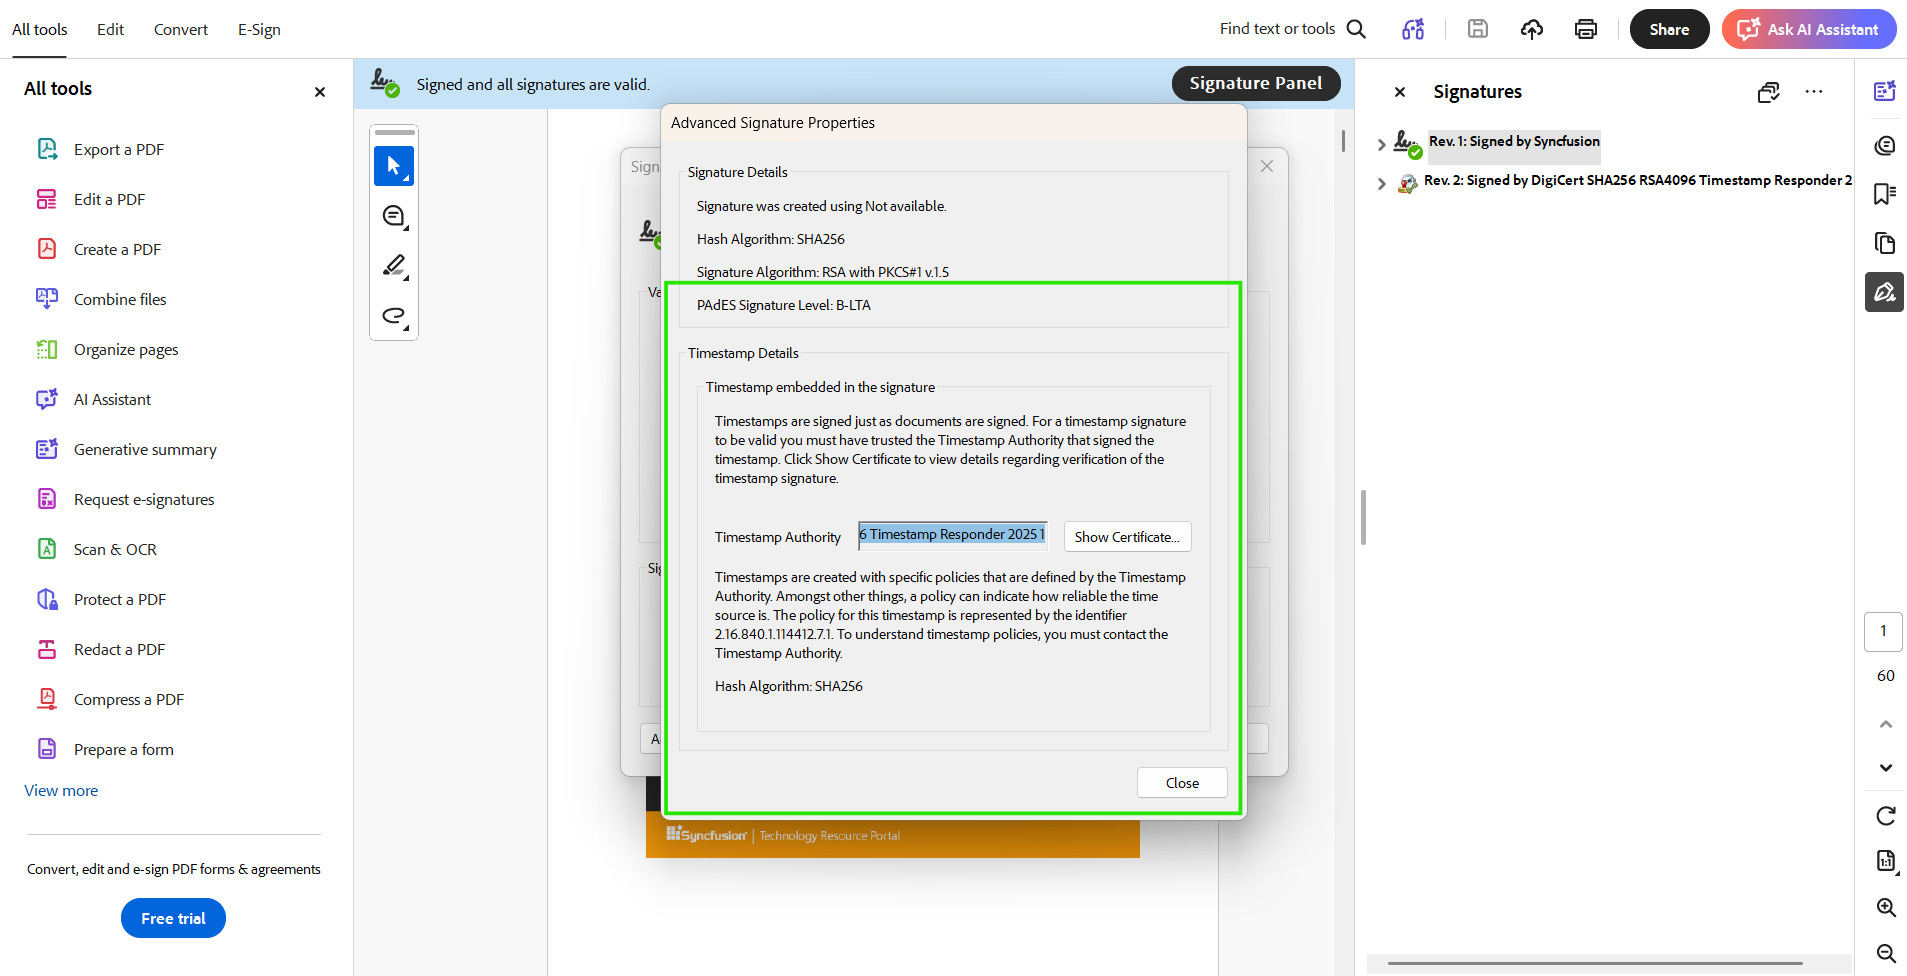The width and height of the screenshot is (1907, 976).
Task: Click the zoom in magnifier icon
Action: tap(1886, 907)
